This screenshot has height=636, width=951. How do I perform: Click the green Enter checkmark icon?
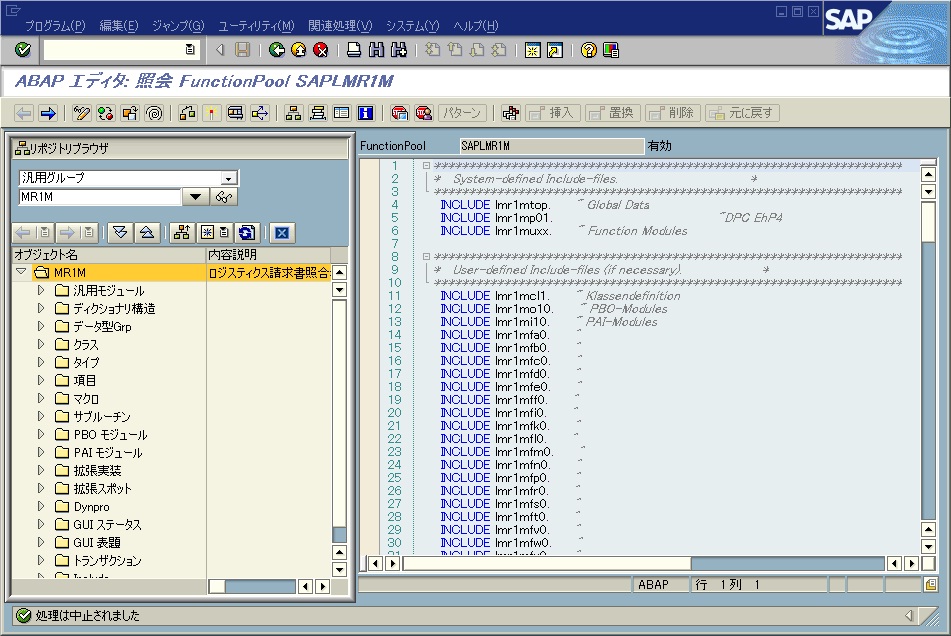pyautogui.click(x=23, y=50)
